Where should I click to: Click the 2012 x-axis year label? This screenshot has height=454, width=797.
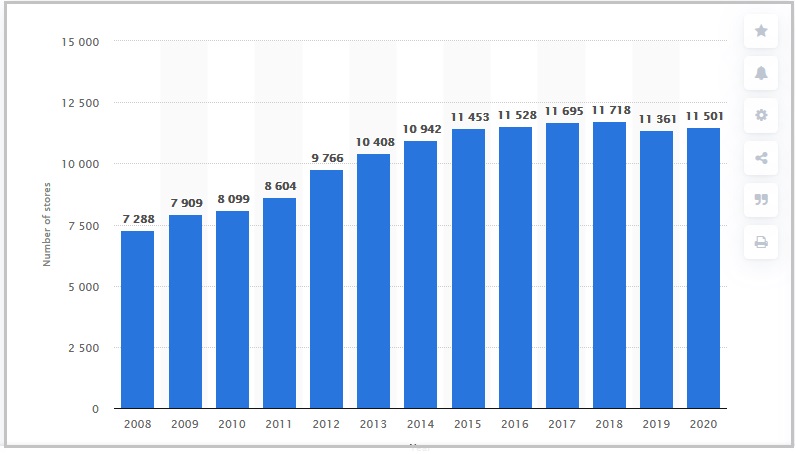(x=326, y=424)
